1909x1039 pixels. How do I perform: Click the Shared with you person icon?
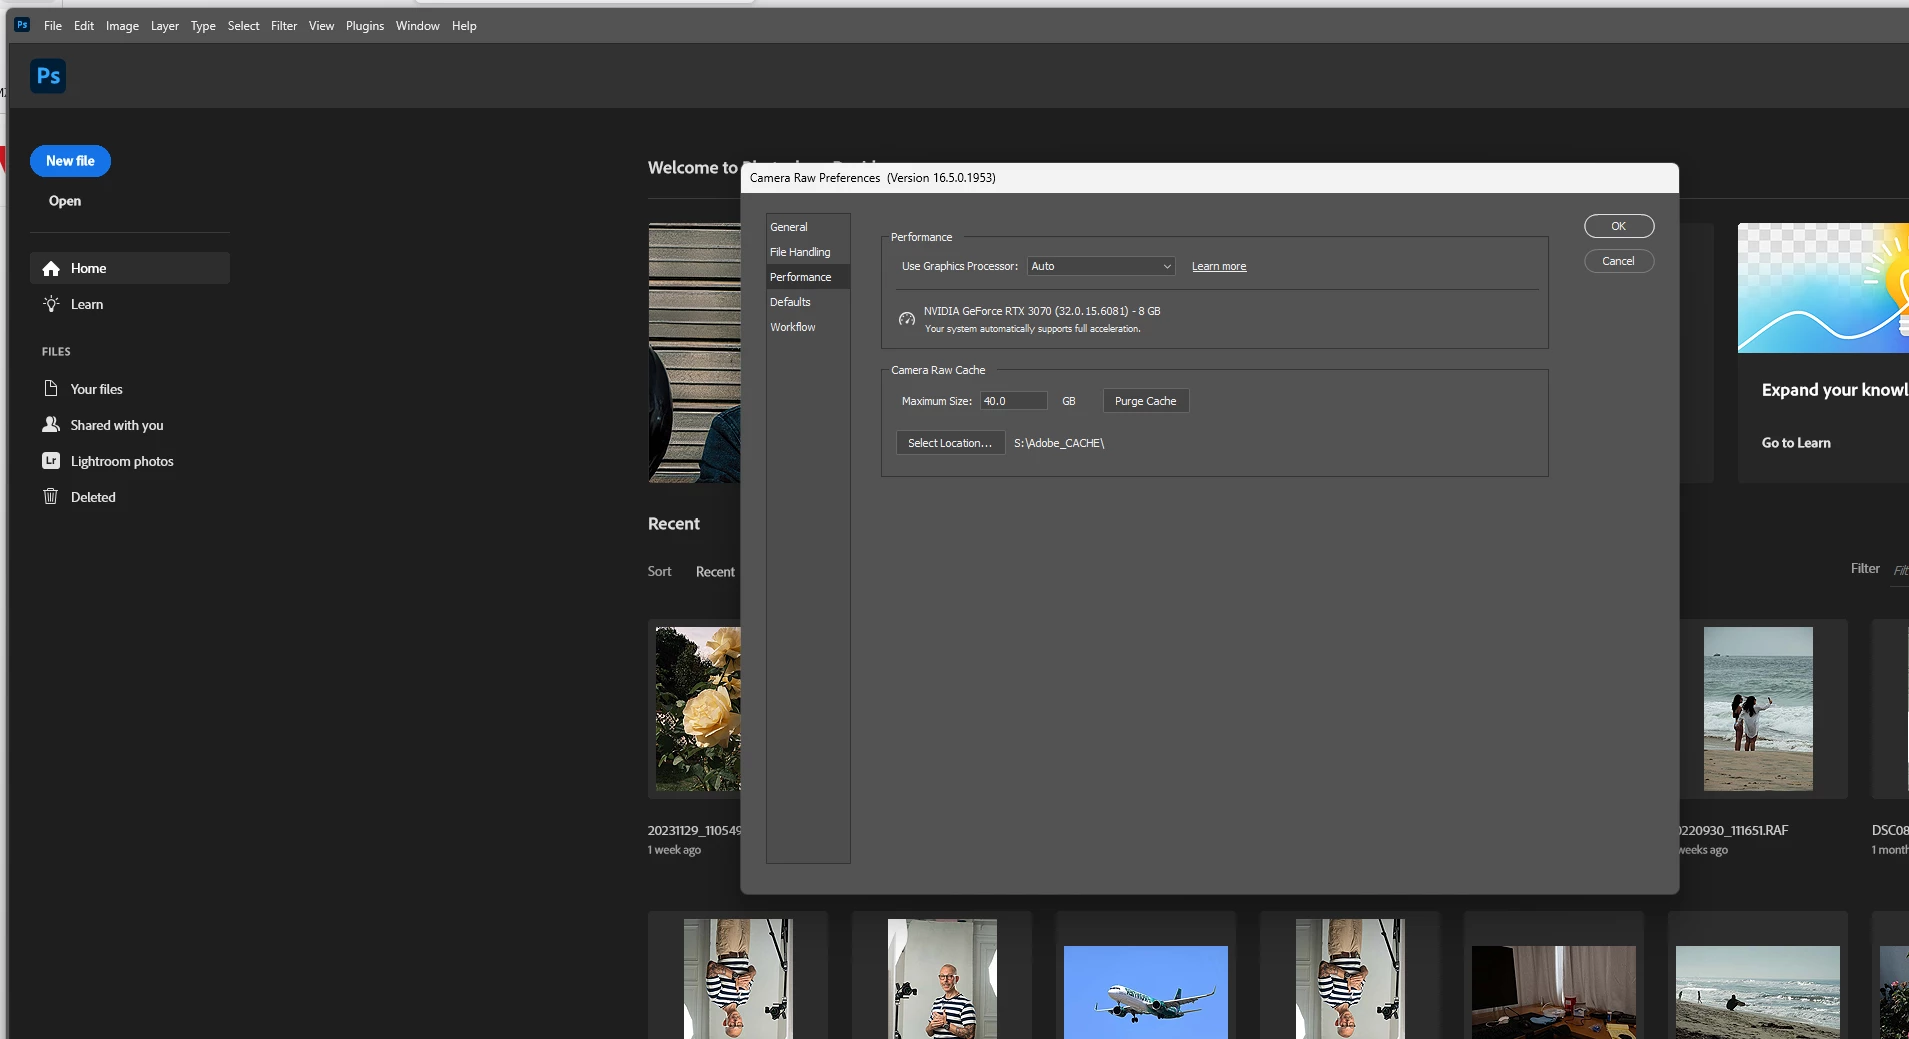pos(51,424)
